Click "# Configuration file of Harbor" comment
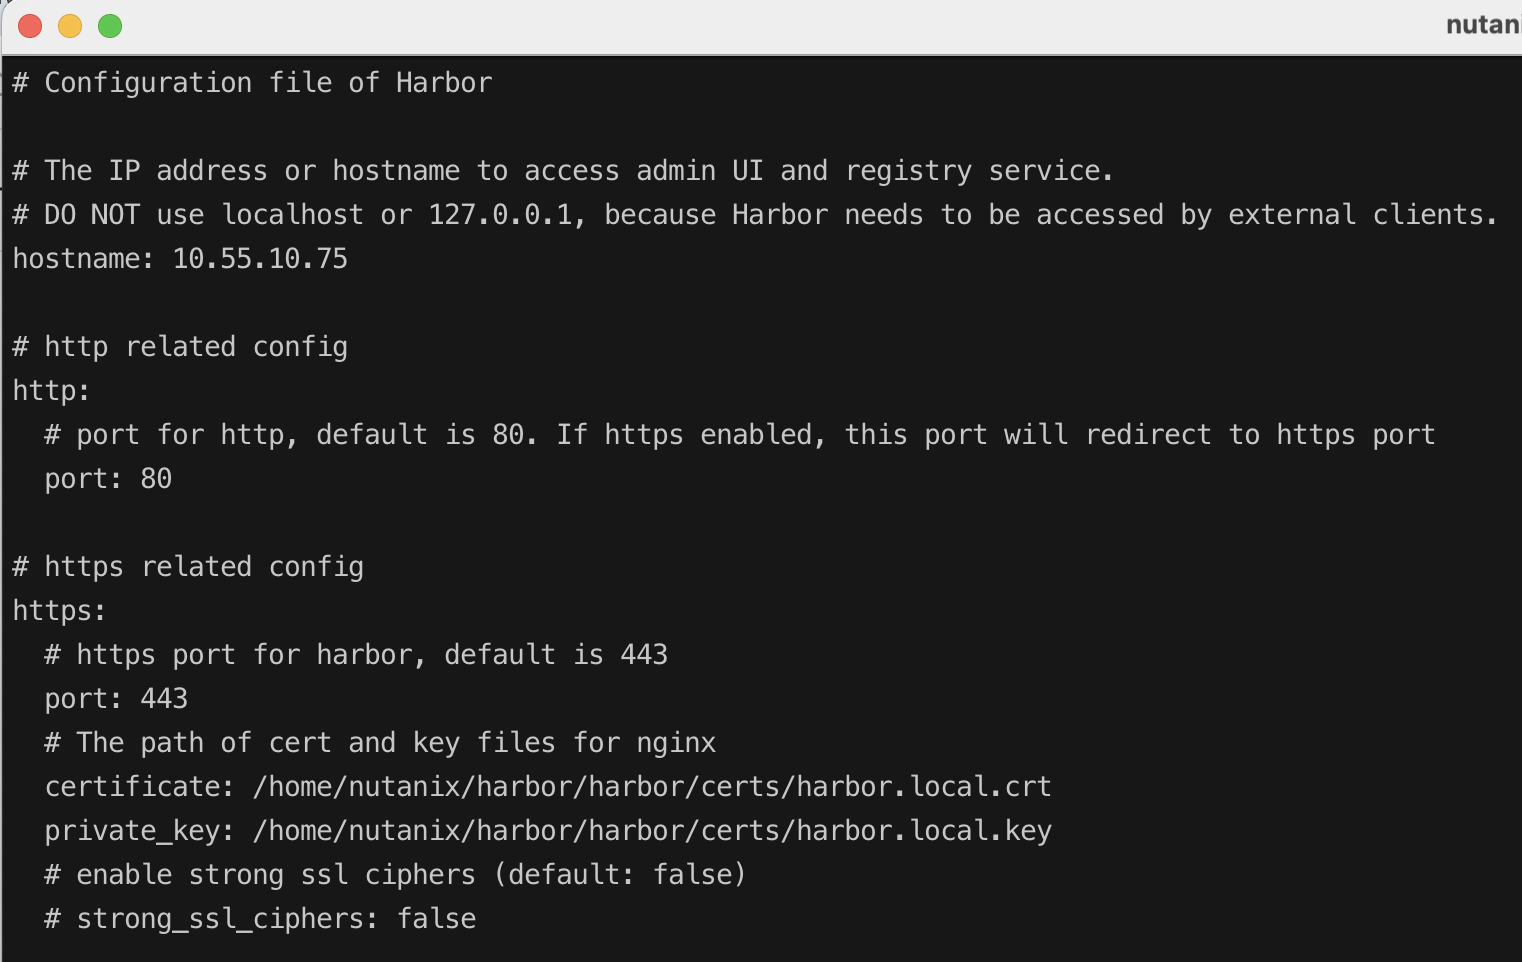Viewport: 1522px width, 962px height. pyautogui.click(x=252, y=83)
